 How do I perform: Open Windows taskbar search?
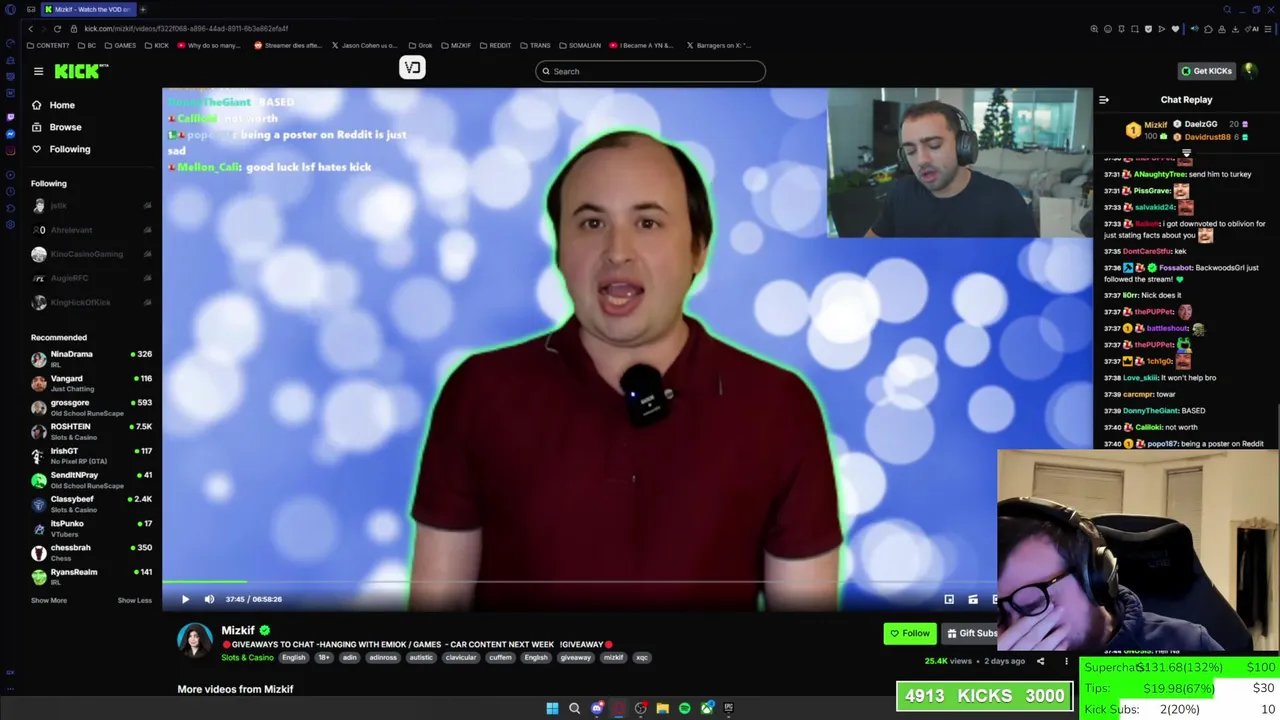coord(574,708)
